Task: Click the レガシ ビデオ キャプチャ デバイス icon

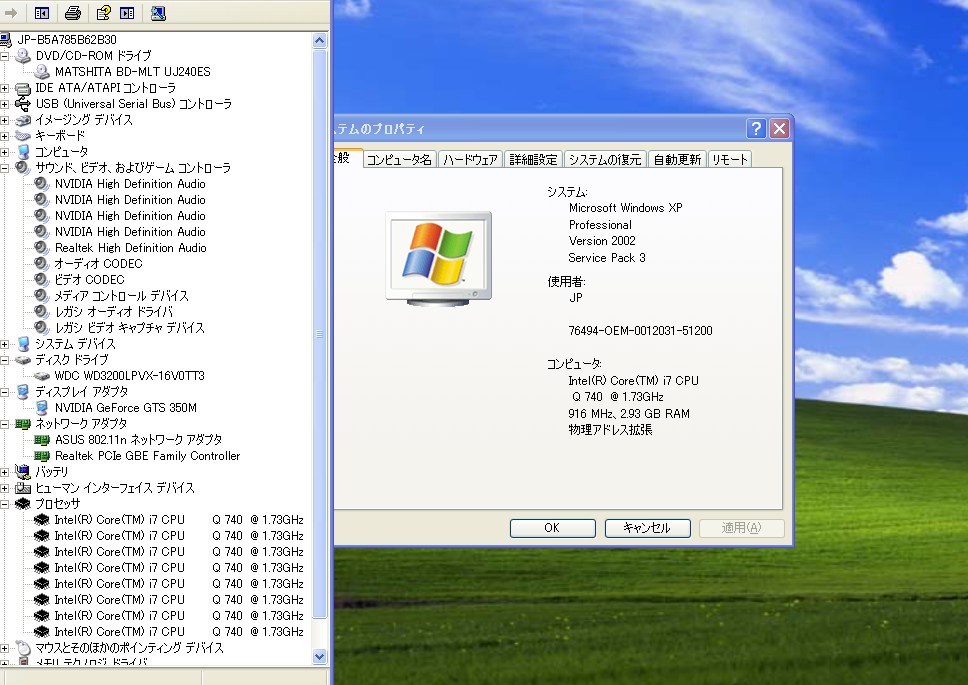Action: pyautogui.click(x=41, y=328)
